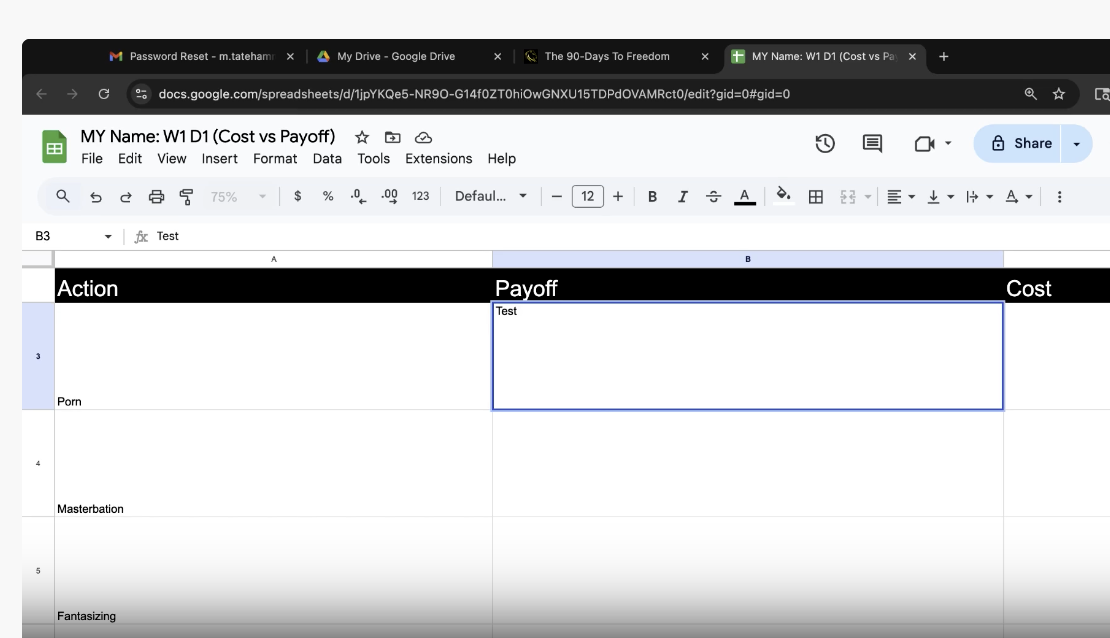Screen dimensions: 1110x638
Task: Increase the font size with plus button
Action: pyautogui.click(x=618, y=196)
